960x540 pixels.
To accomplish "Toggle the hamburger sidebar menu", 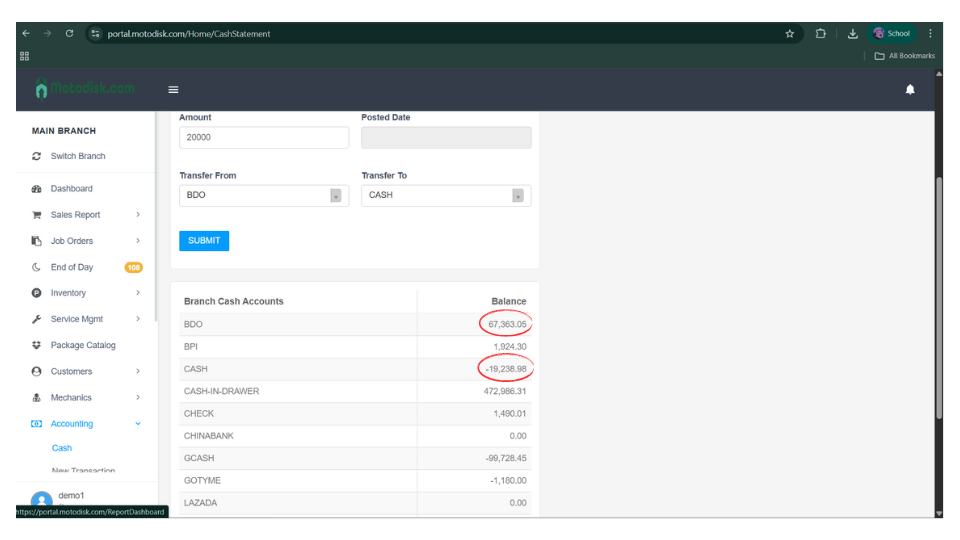I will point(173,90).
